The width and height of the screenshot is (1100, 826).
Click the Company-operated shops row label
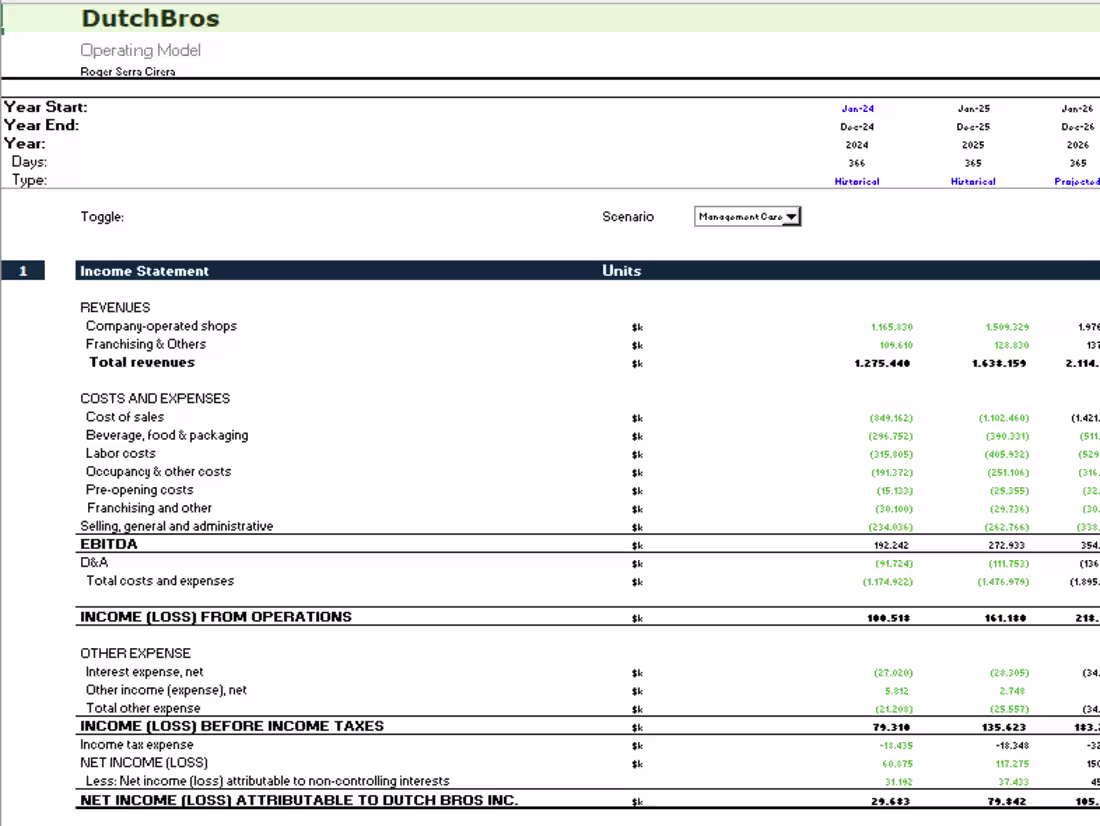(x=161, y=326)
